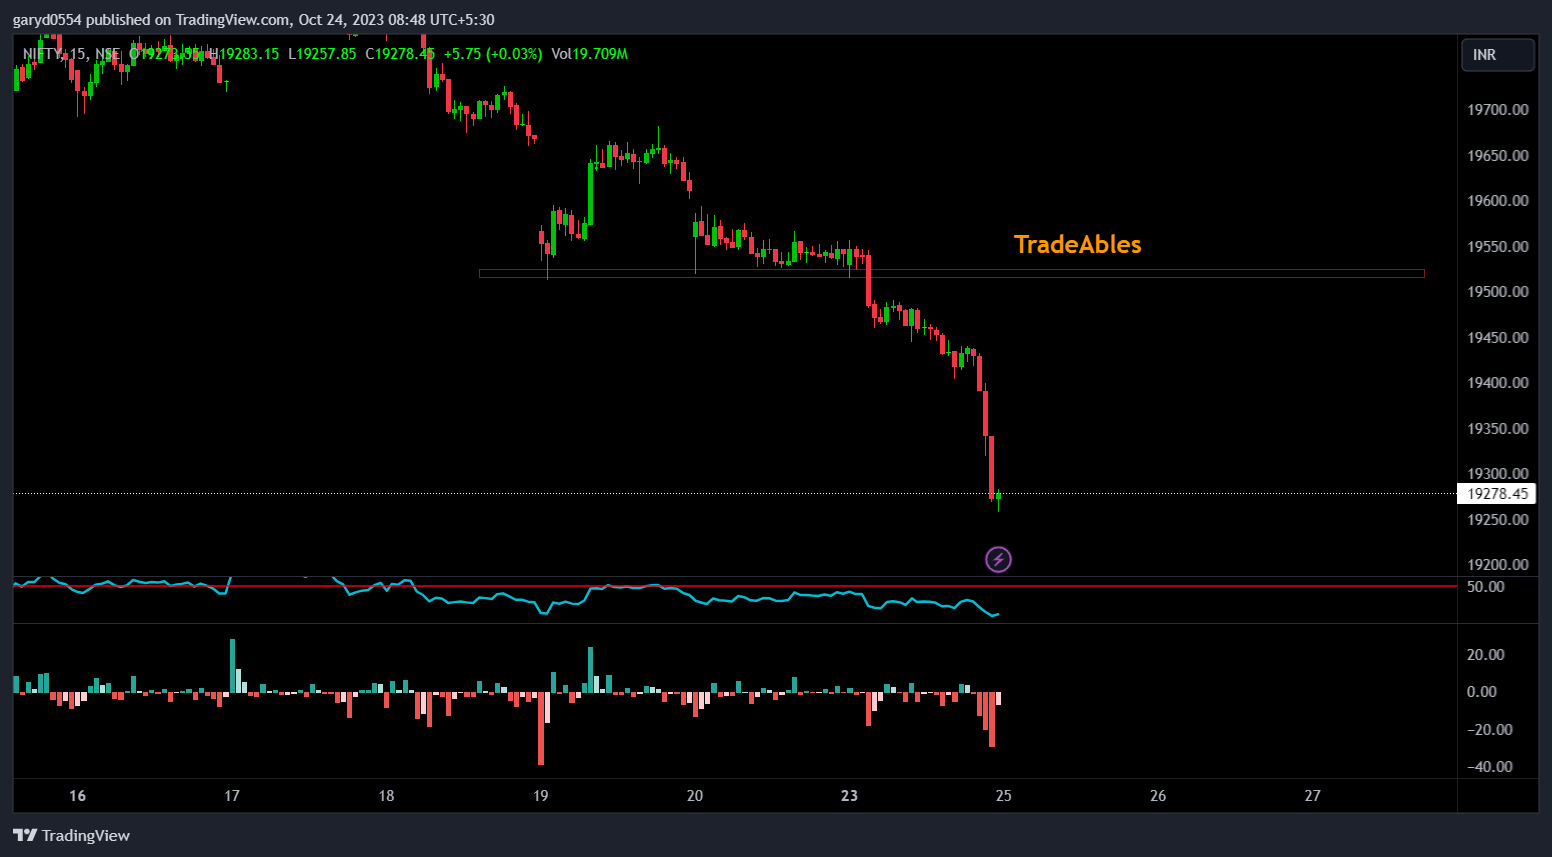Click the publish info header text

pos(253,20)
